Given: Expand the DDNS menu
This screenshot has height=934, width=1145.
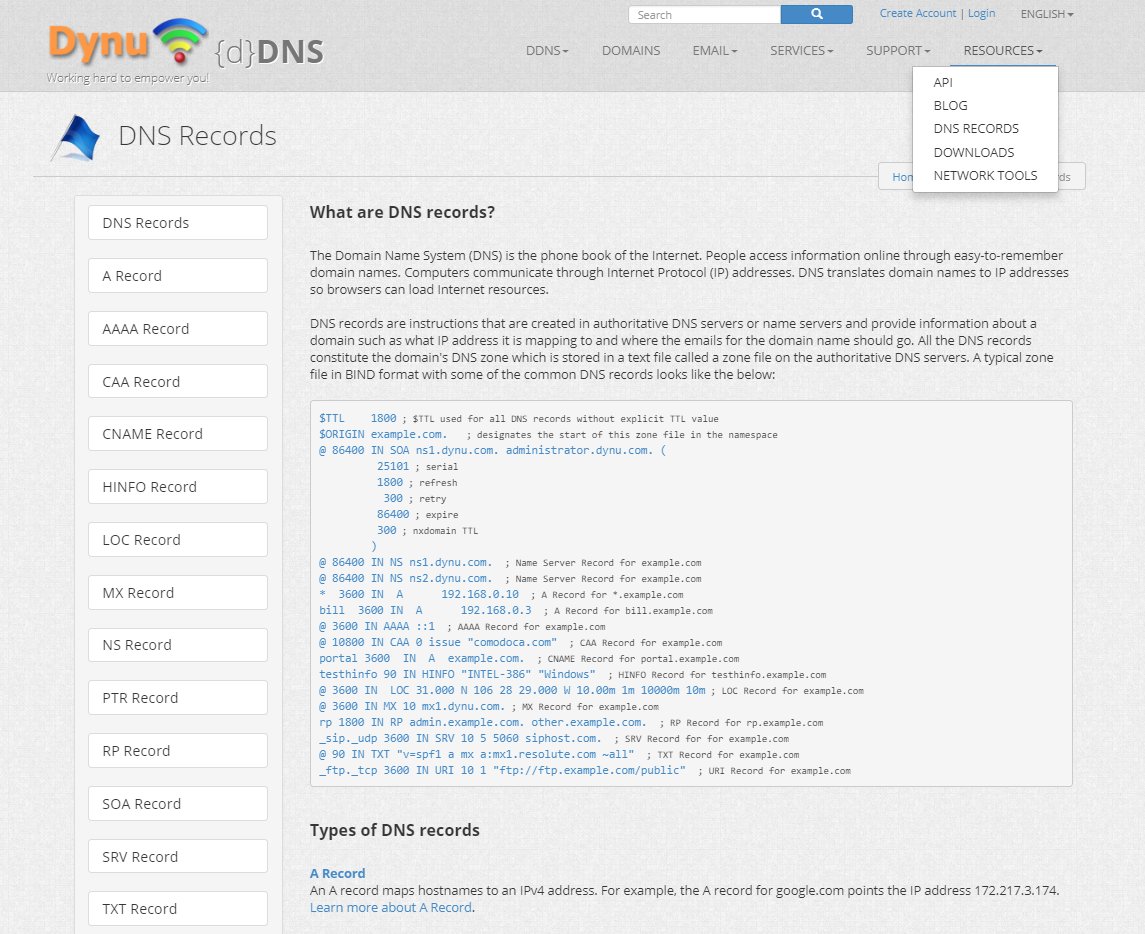Looking at the screenshot, I should (x=547, y=50).
